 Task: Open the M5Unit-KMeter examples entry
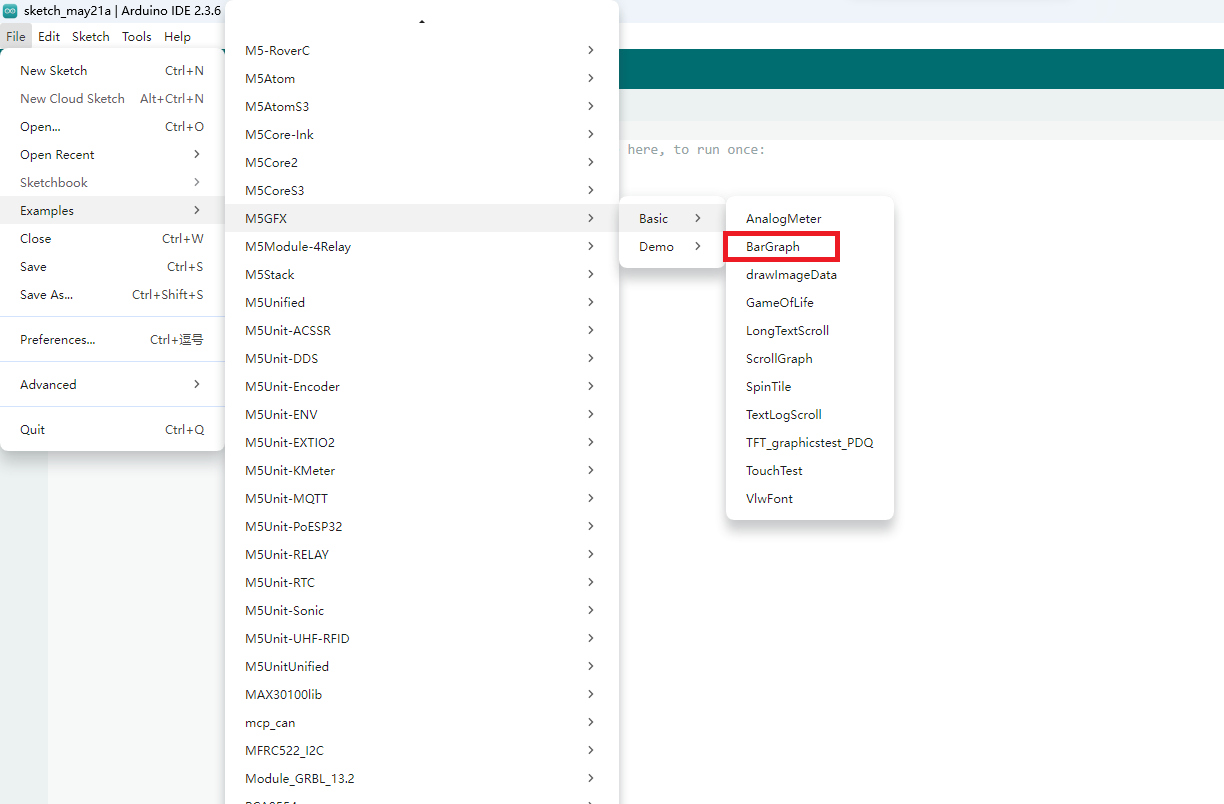tap(422, 471)
